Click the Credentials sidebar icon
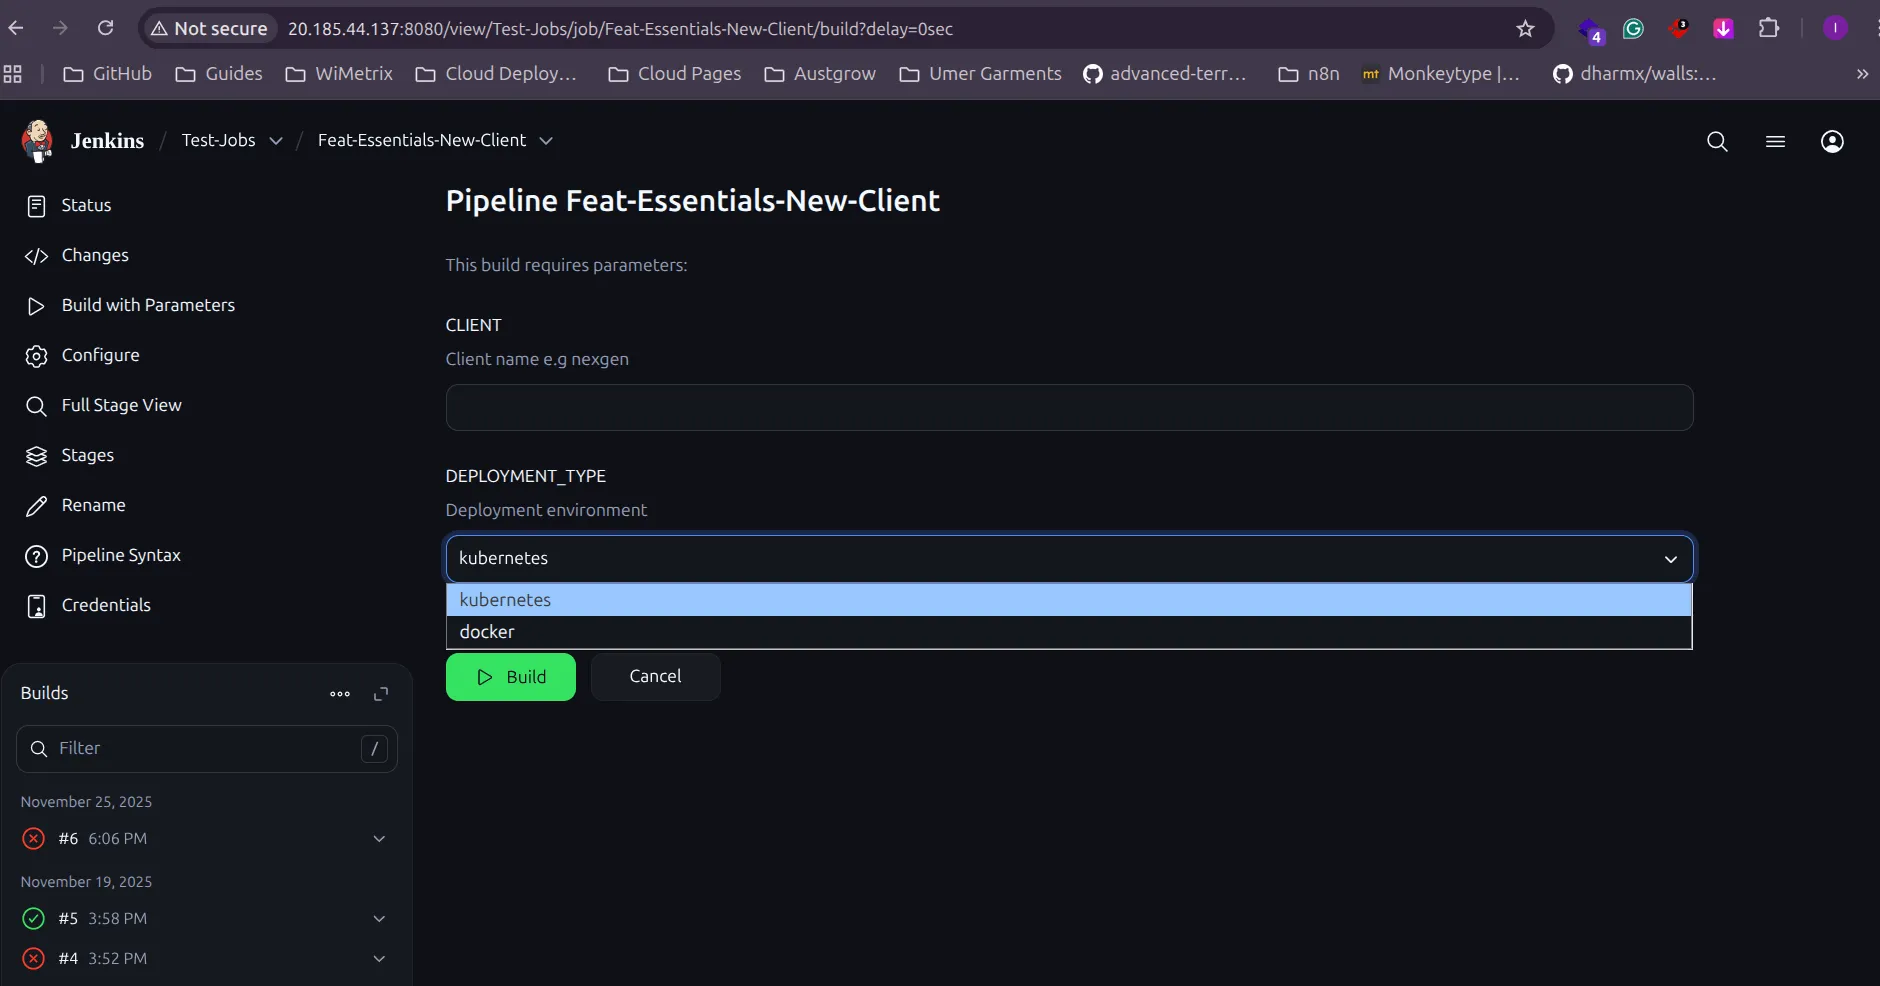 pos(35,606)
